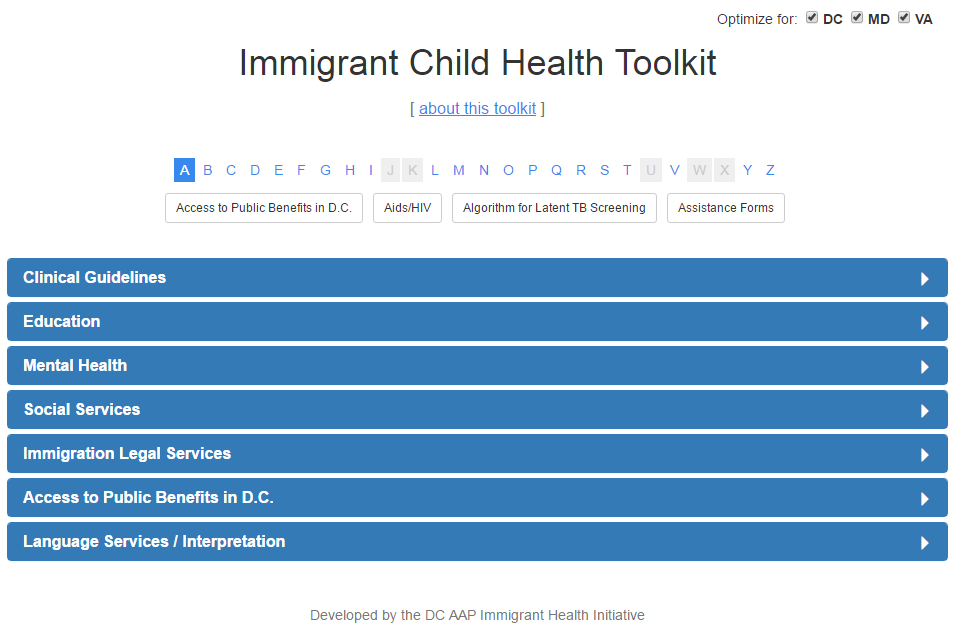
Task: Toggle the MD optimize checkbox
Action: [x=857, y=17]
